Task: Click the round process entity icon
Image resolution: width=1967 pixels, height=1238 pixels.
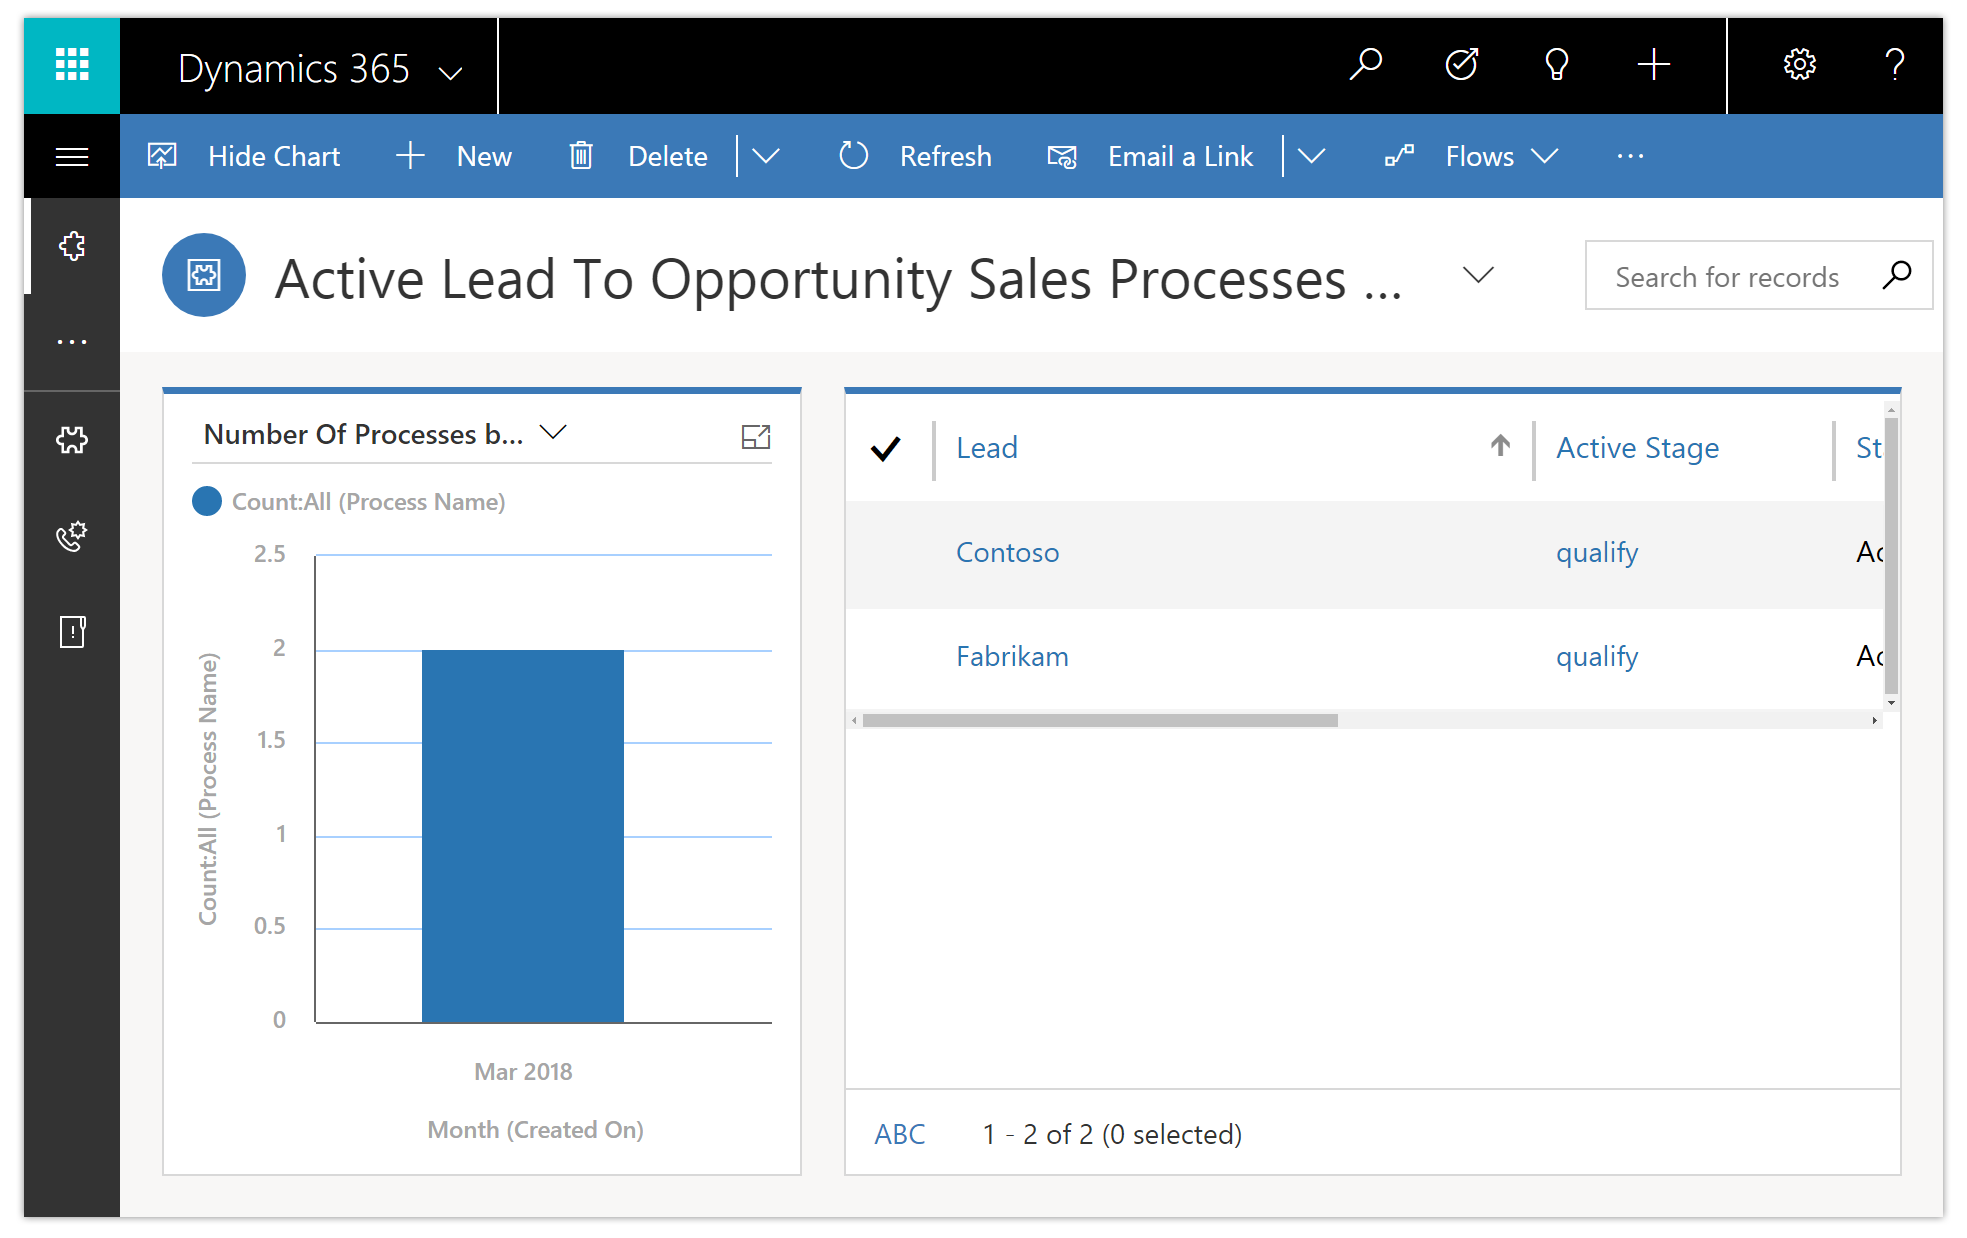Action: [x=204, y=275]
